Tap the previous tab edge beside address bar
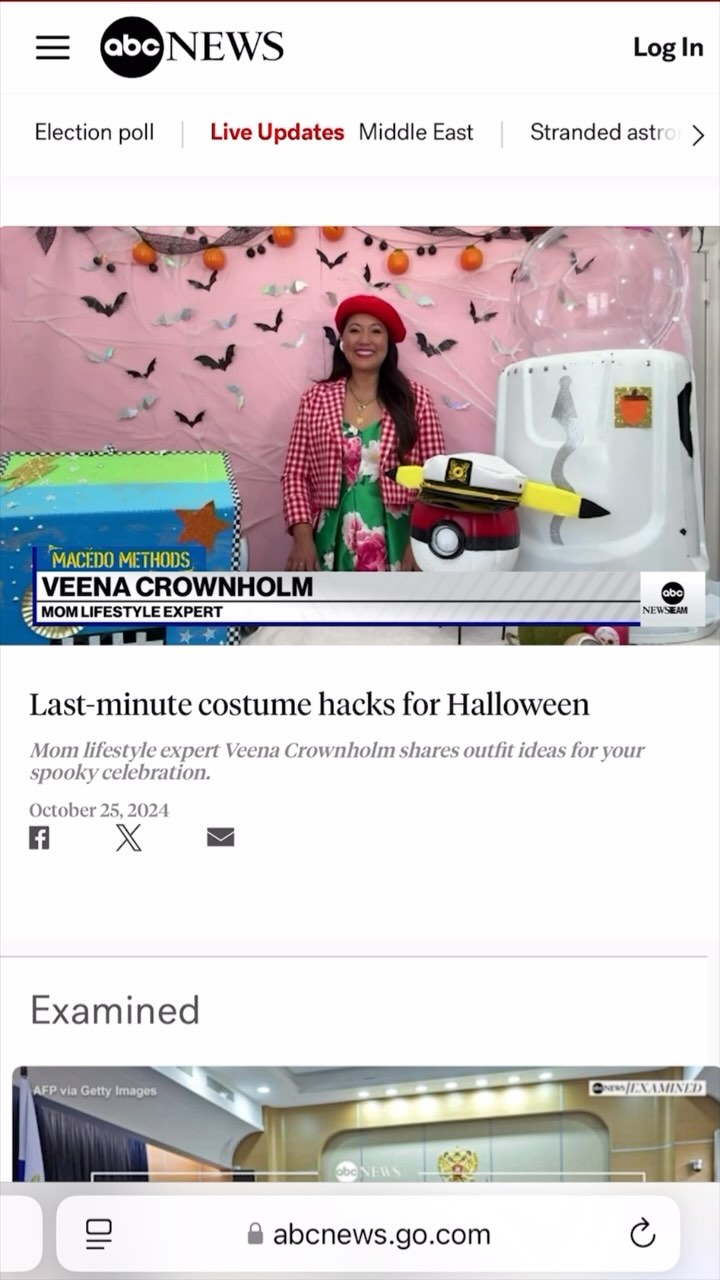The image size is (720, 1280). [20, 1234]
